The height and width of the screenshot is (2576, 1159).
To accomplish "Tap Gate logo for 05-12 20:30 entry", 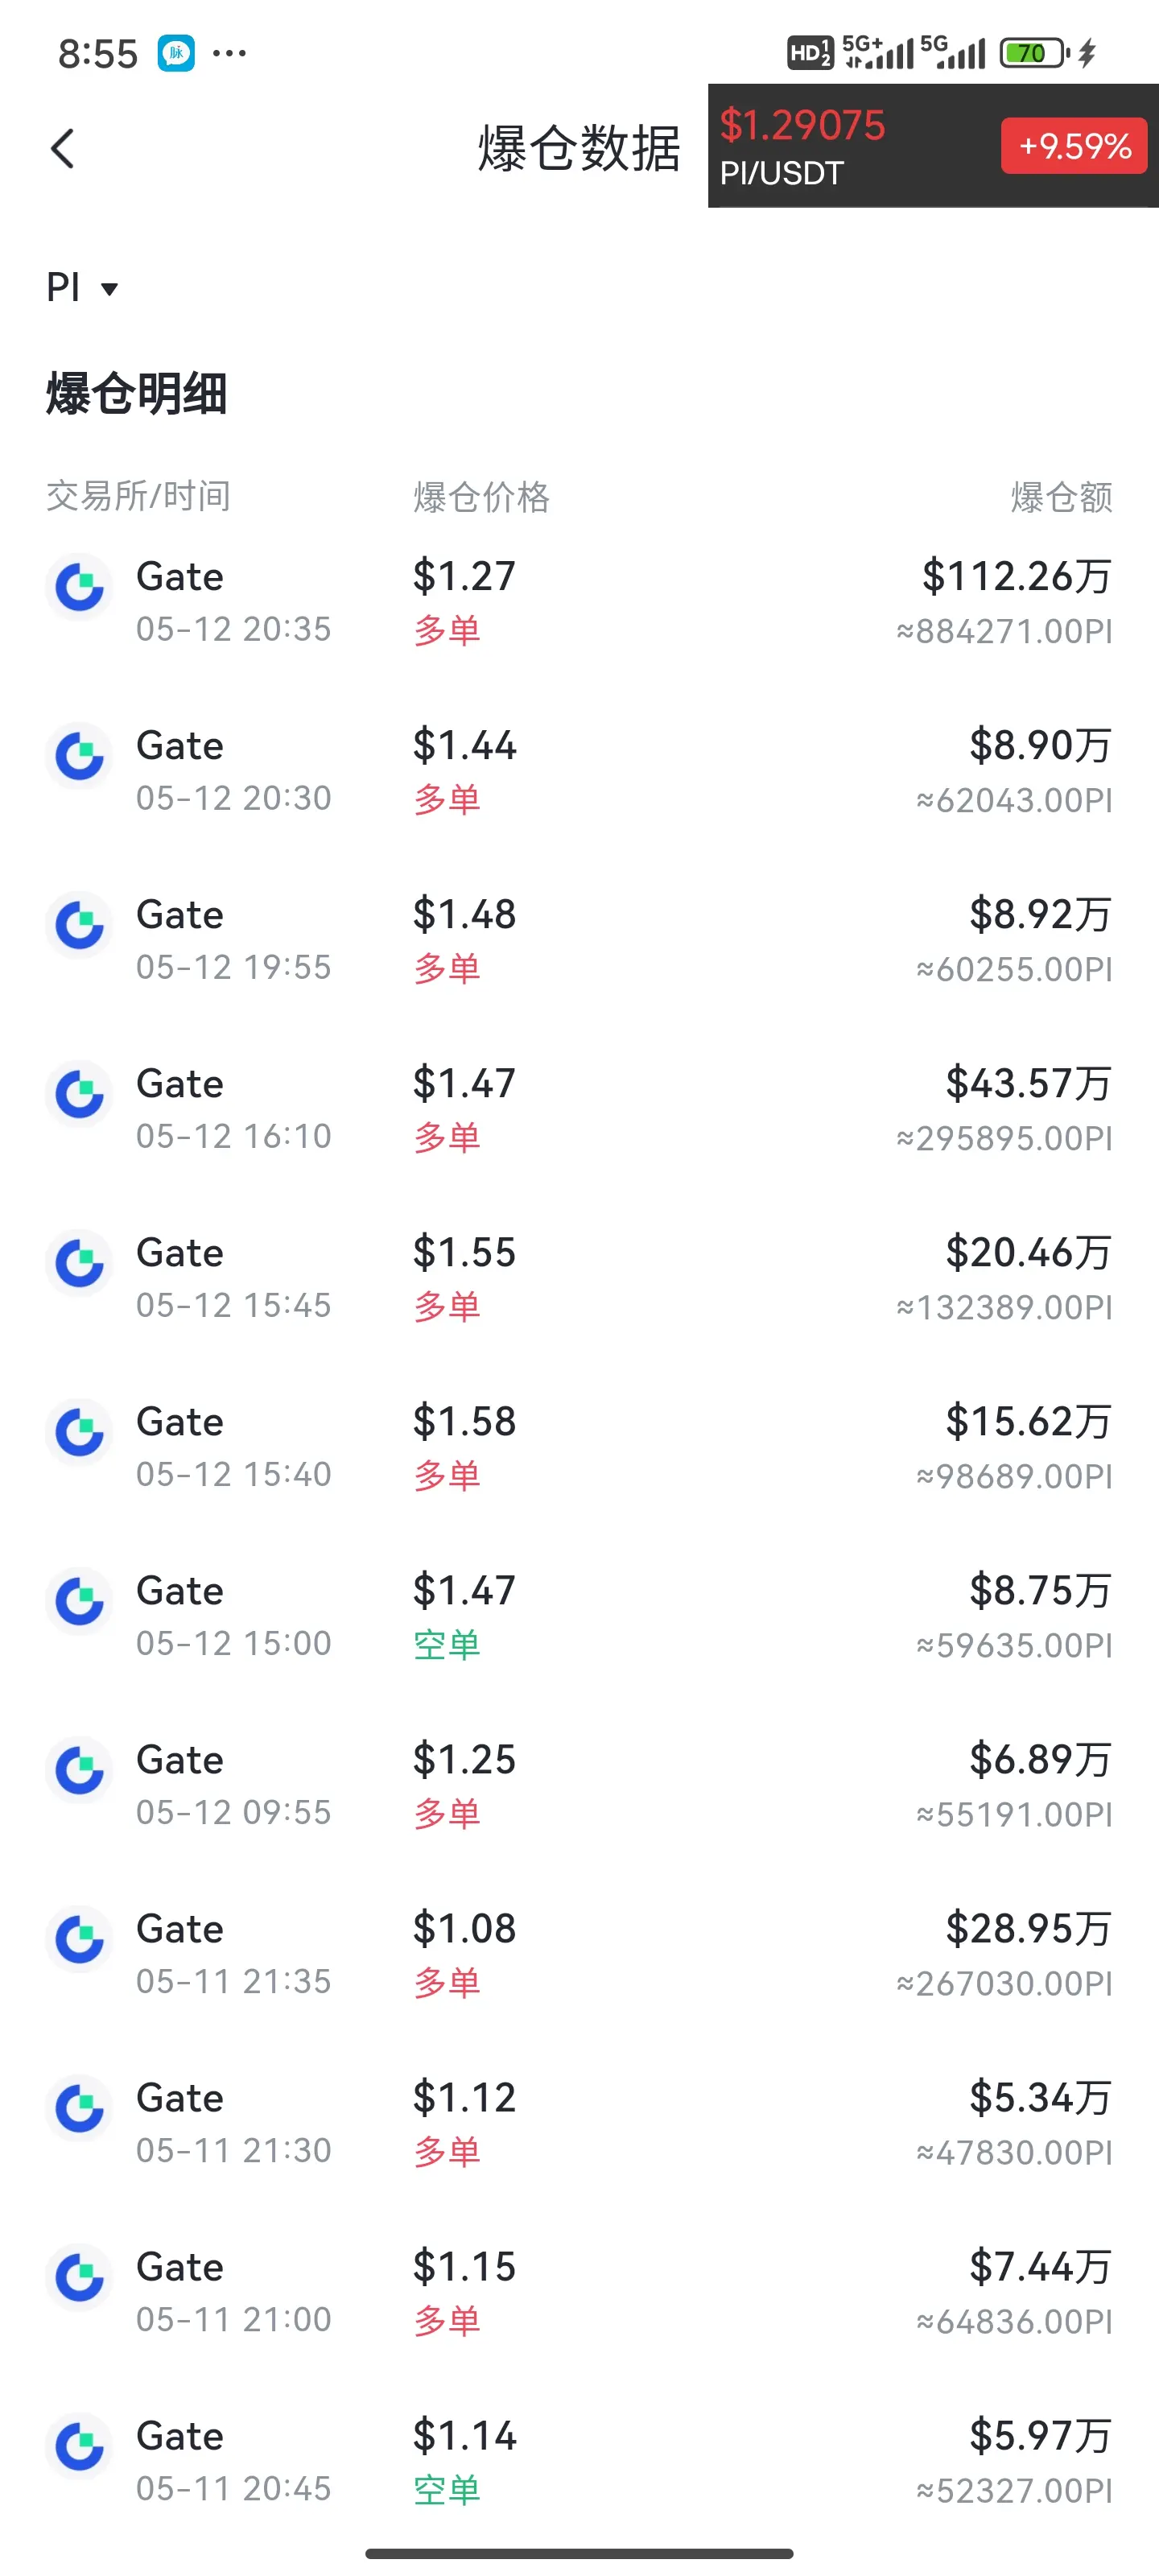I will (x=80, y=756).
